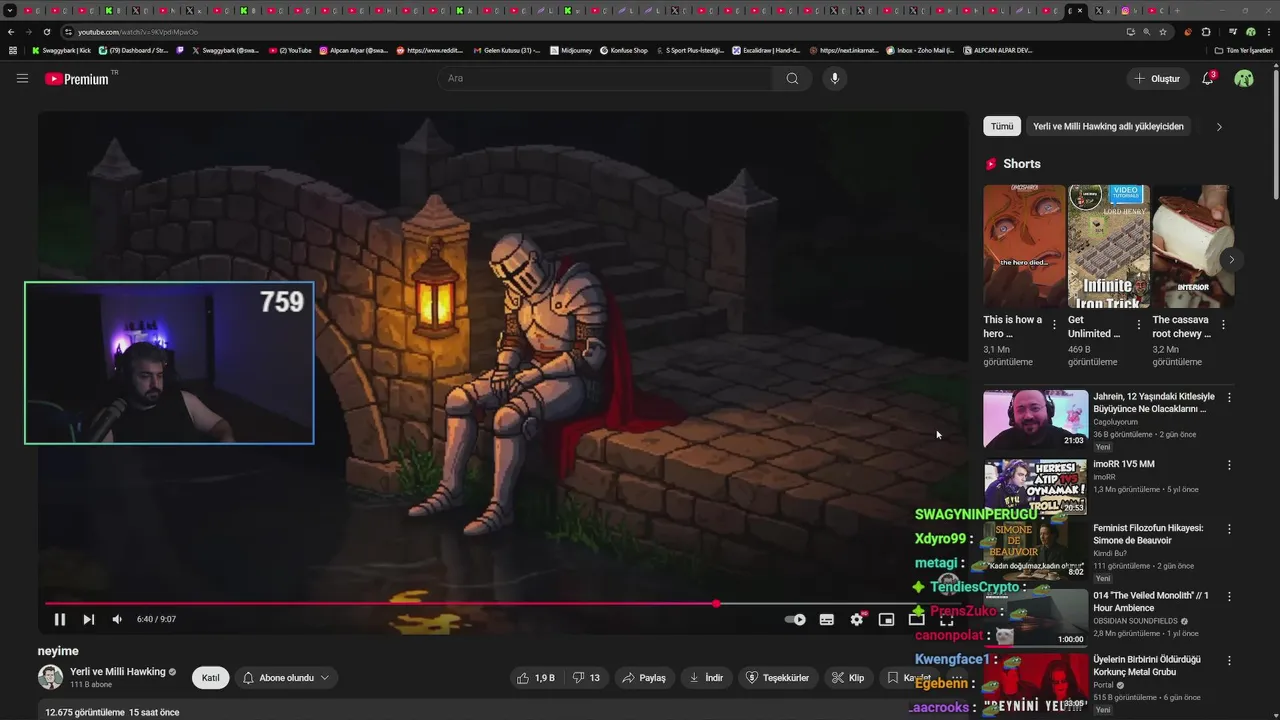Open the YouTube hamburger guide menu
Image resolution: width=1280 pixels, height=720 pixels.
[22, 78]
